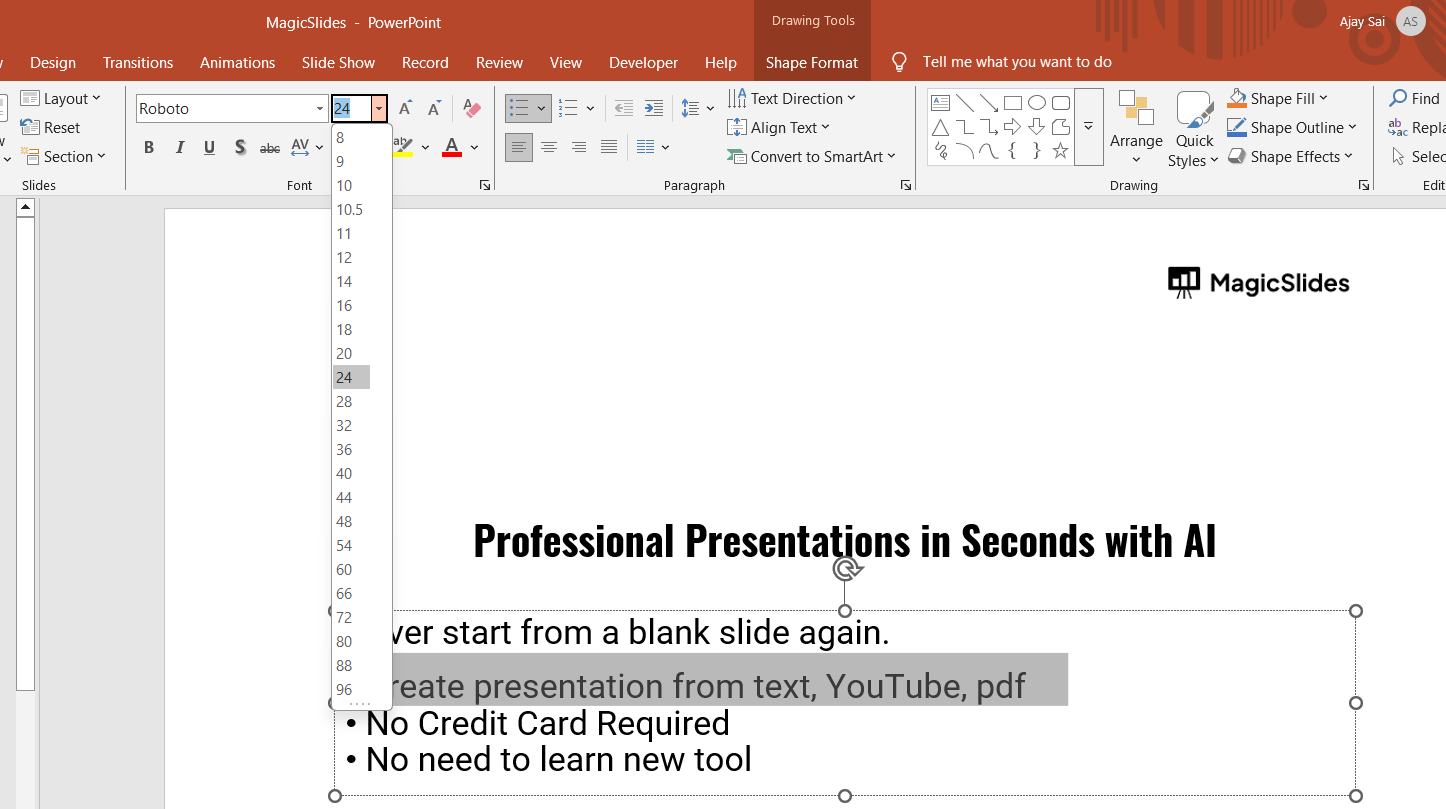Choose the Oval shape
Viewport: 1446px width, 809px height.
coord(1037,102)
